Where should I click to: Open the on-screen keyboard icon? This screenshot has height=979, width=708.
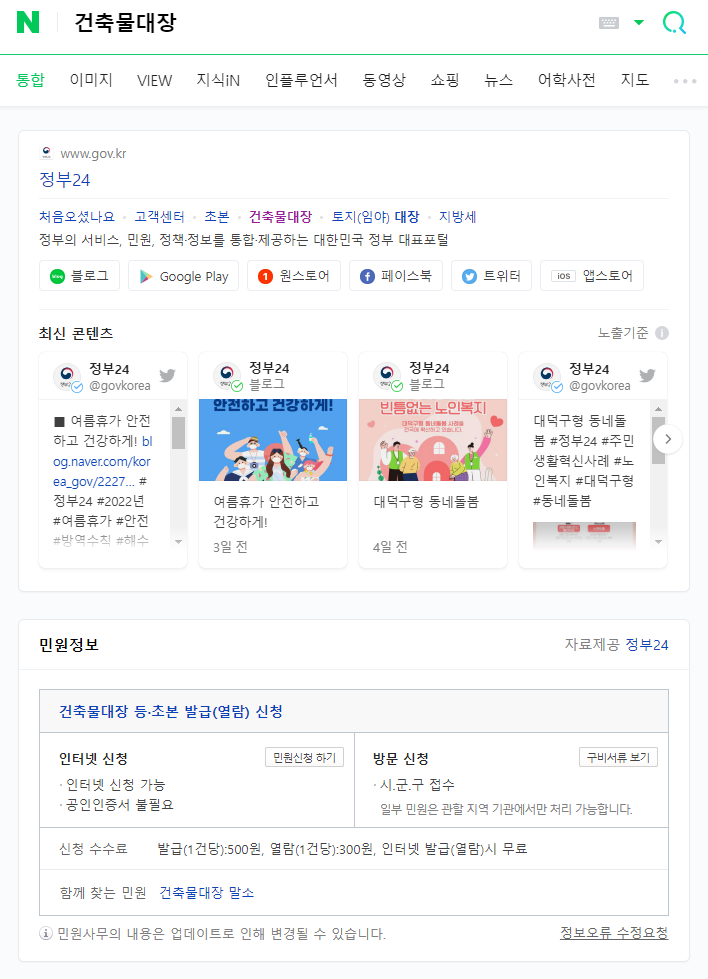(609, 23)
